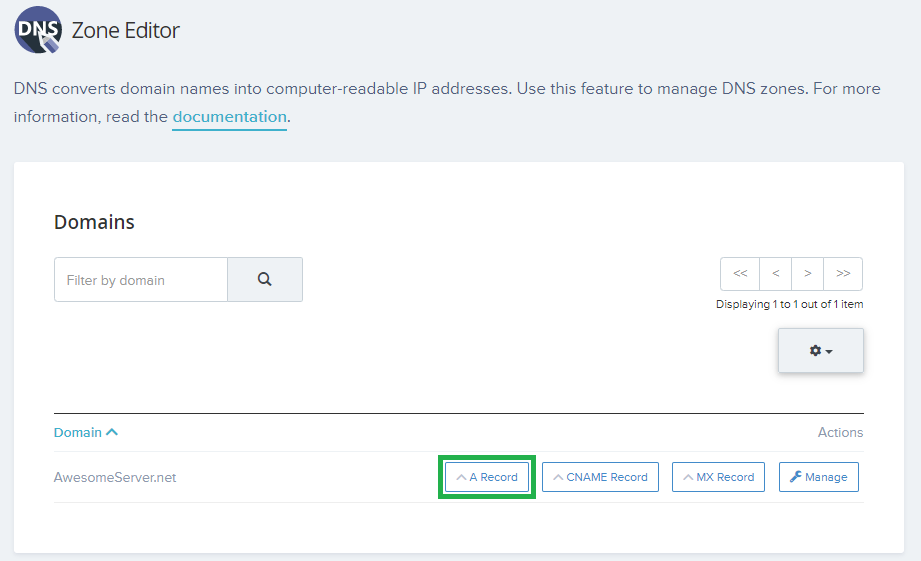Click the Zone Editor page title
Image resolution: width=921 pixels, height=561 pixels.
(x=126, y=30)
